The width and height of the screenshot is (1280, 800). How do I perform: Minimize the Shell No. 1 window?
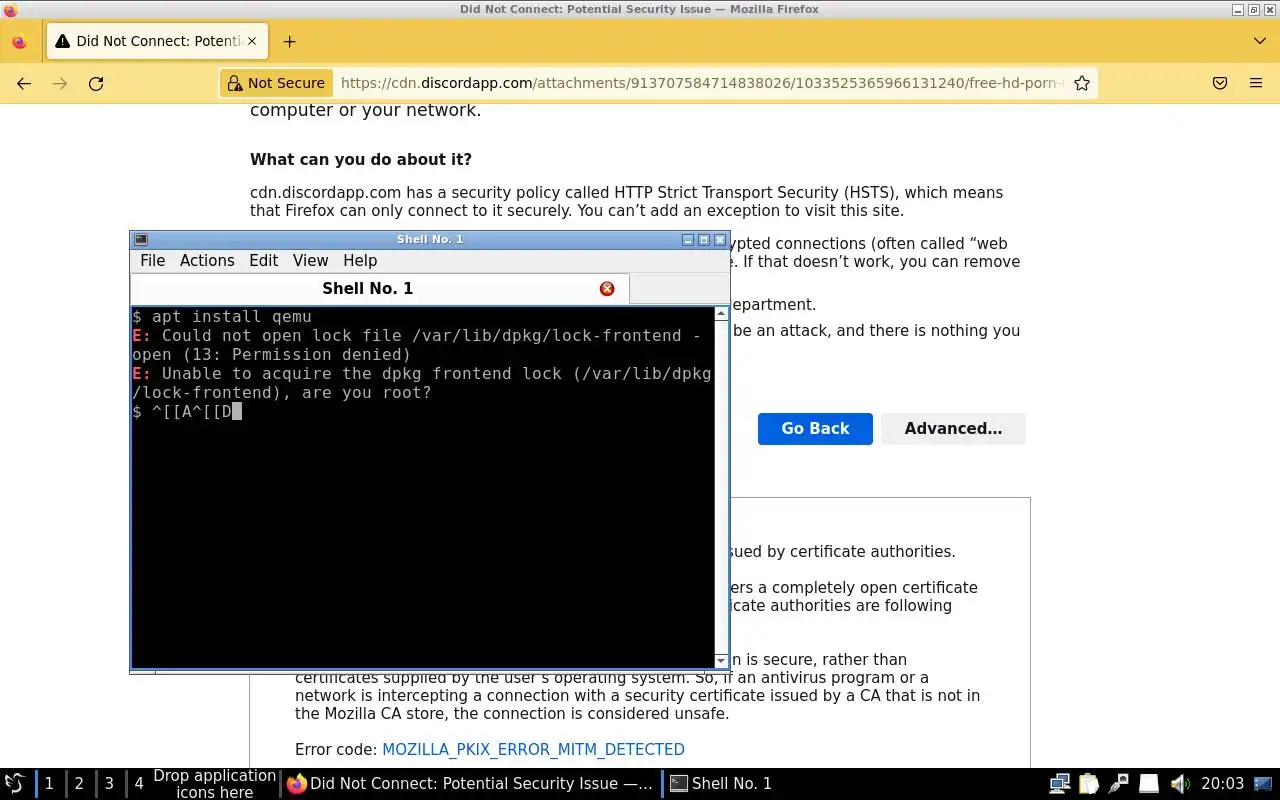(688, 240)
